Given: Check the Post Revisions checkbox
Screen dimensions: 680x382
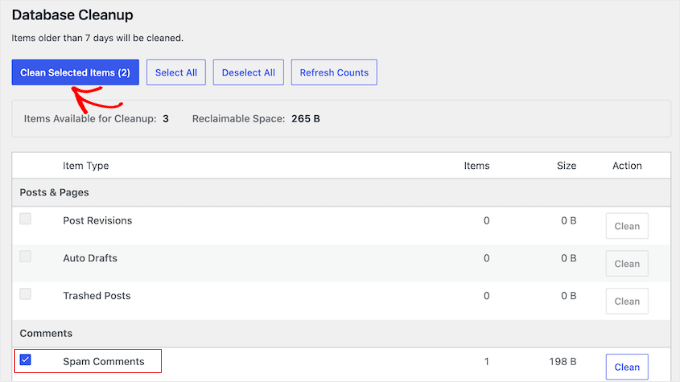Looking at the screenshot, I should [25, 219].
